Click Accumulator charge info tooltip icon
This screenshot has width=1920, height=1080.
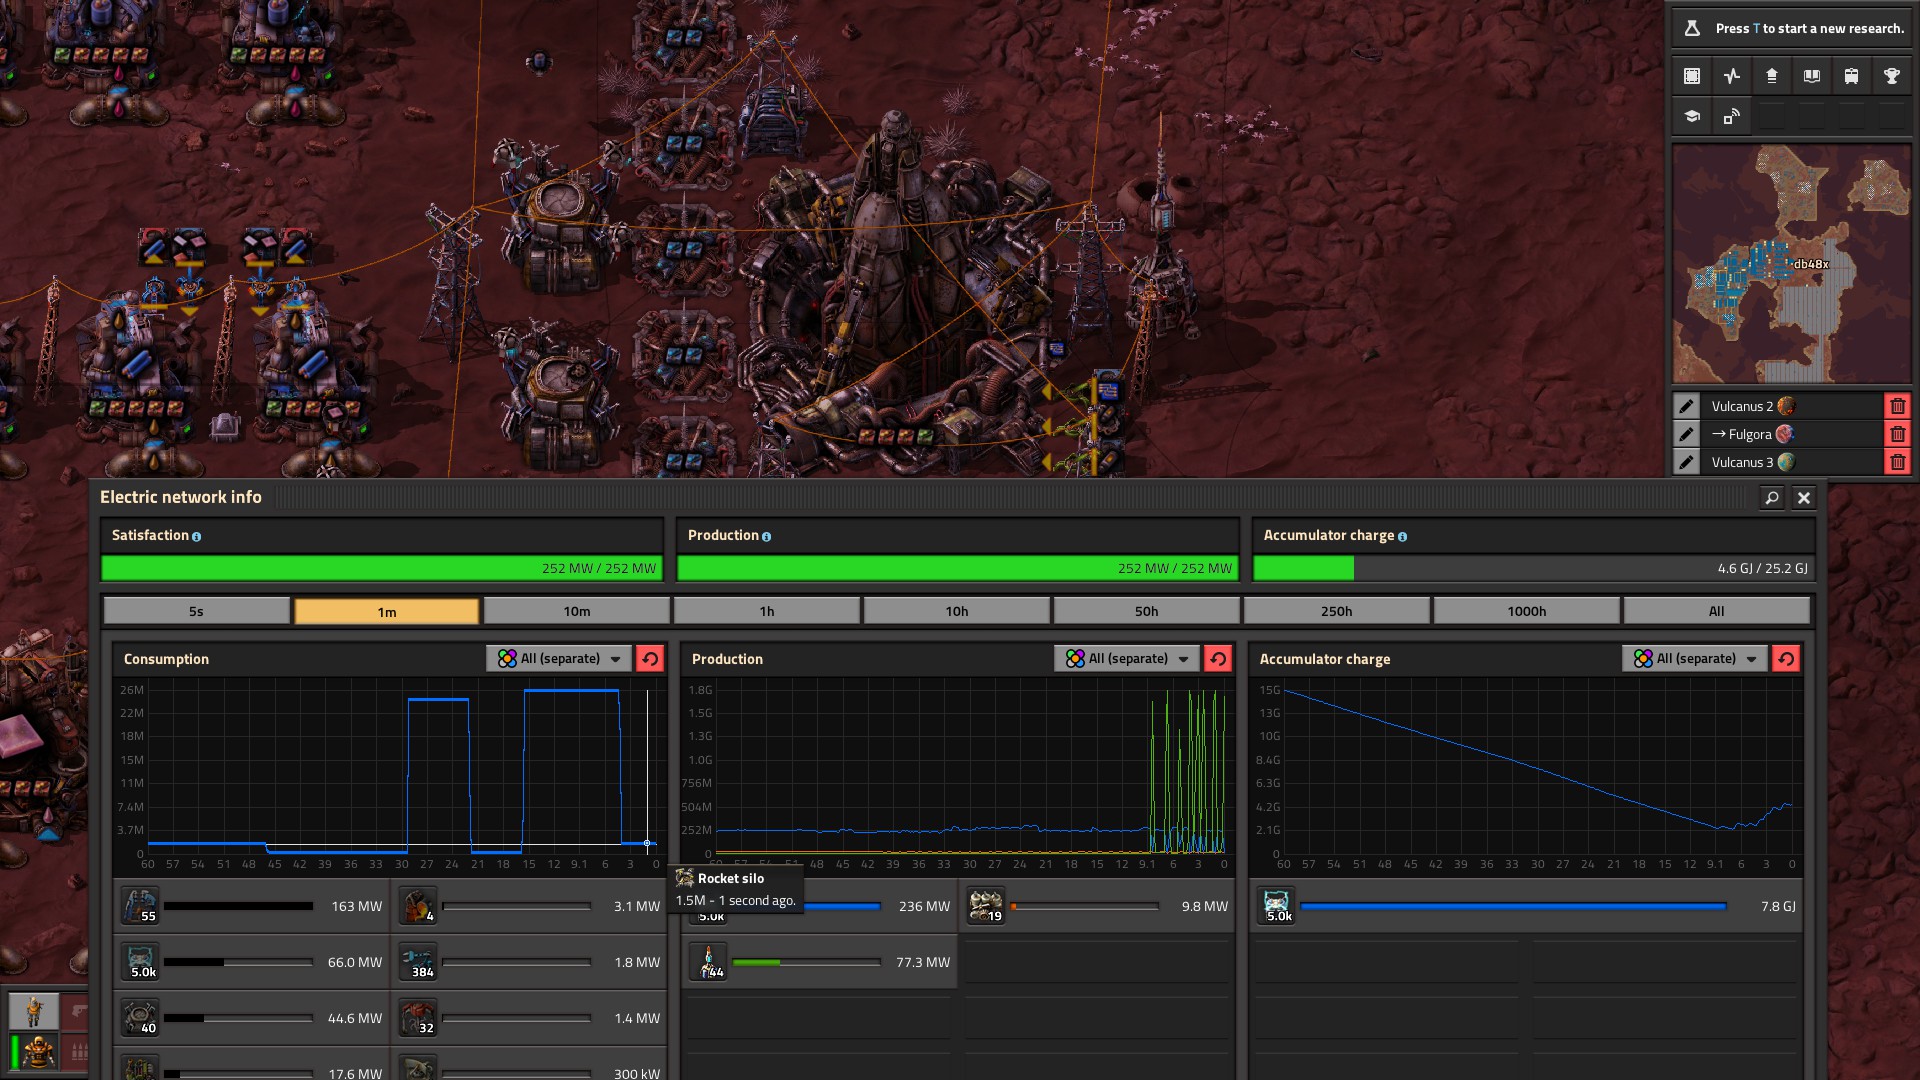[1402, 537]
